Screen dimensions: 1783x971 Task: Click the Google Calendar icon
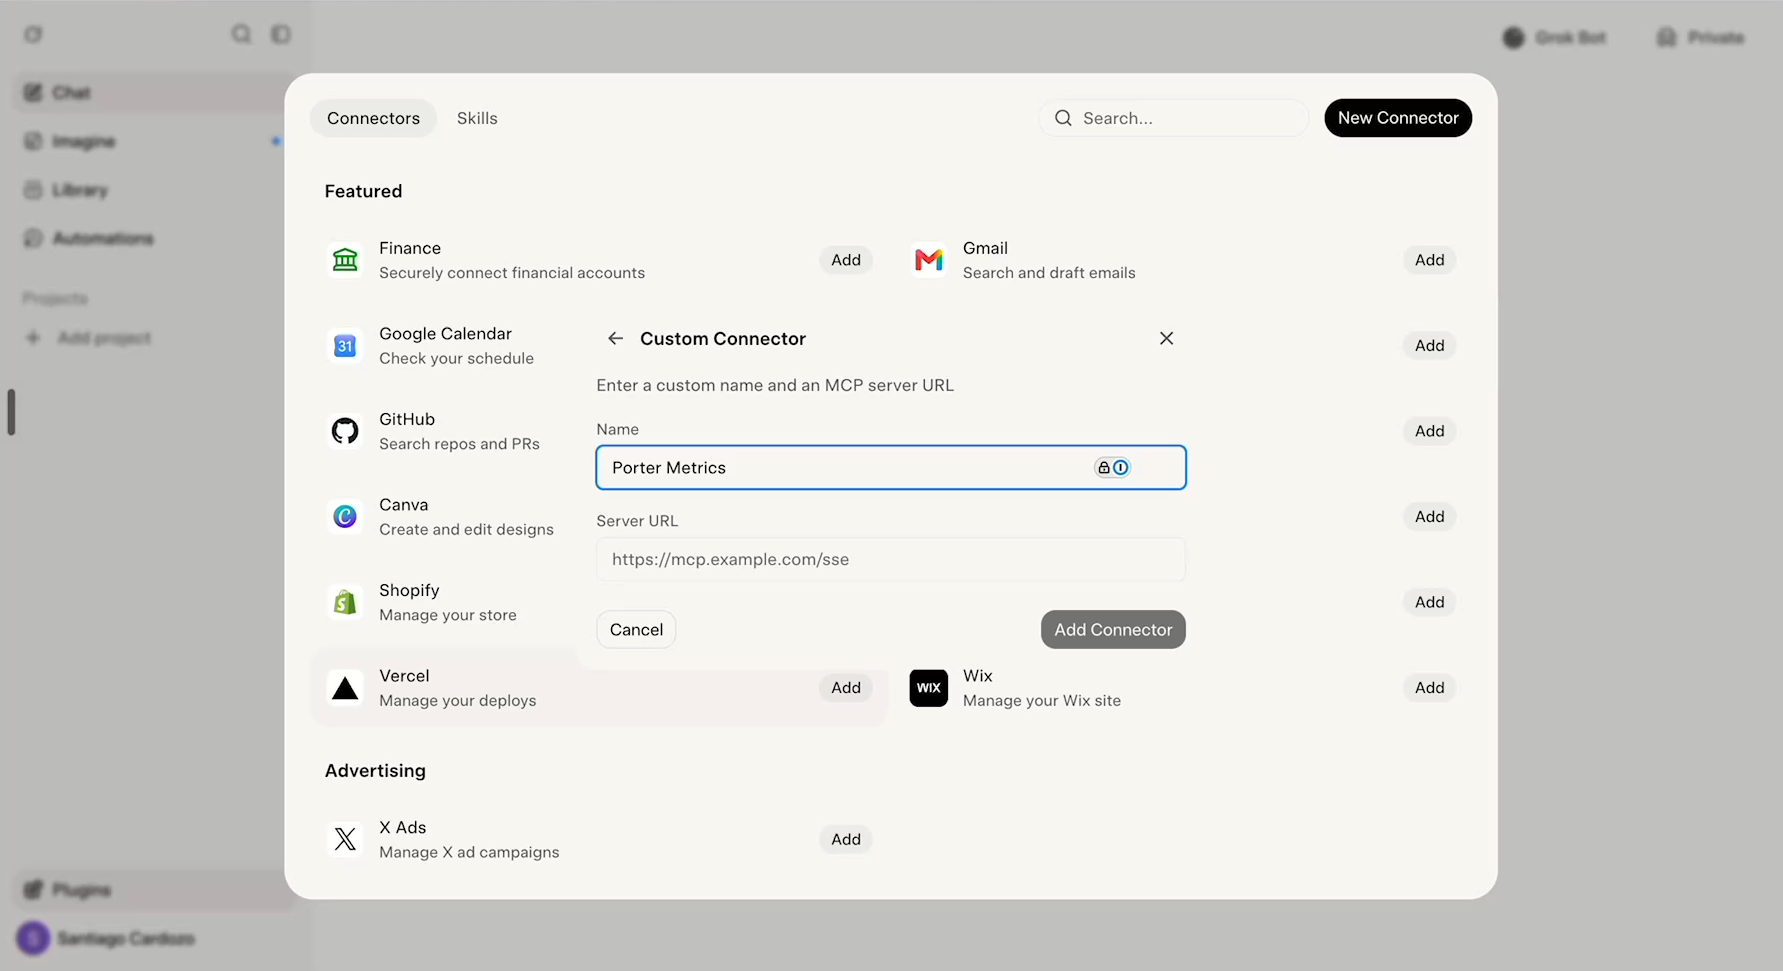tap(345, 346)
